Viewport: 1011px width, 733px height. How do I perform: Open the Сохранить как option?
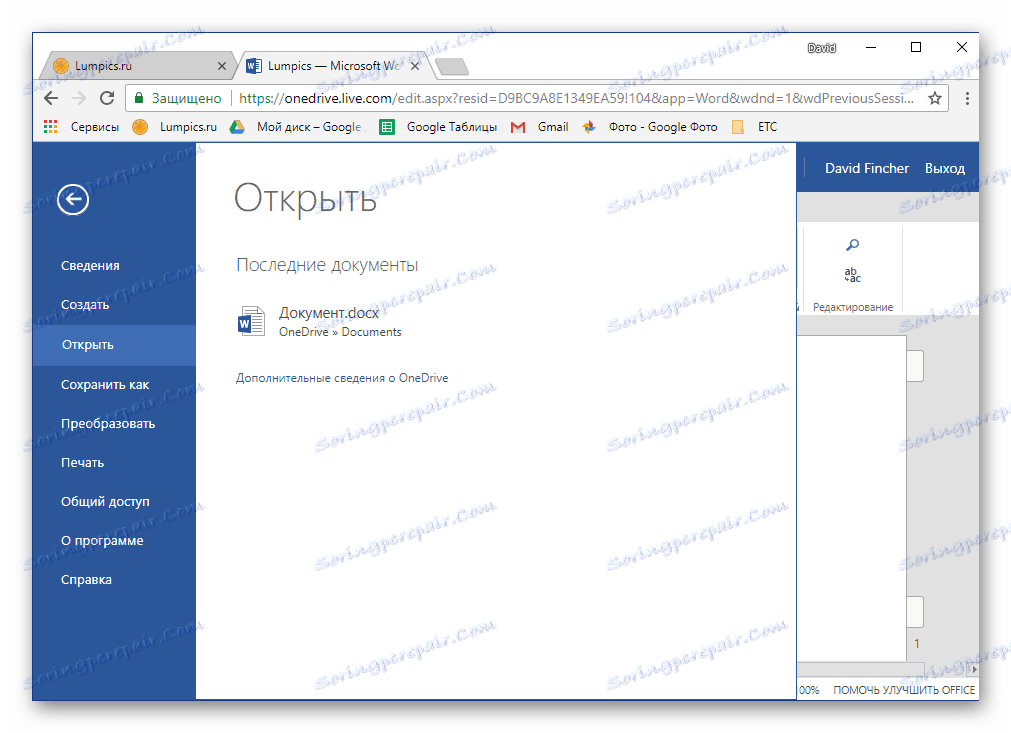point(104,385)
